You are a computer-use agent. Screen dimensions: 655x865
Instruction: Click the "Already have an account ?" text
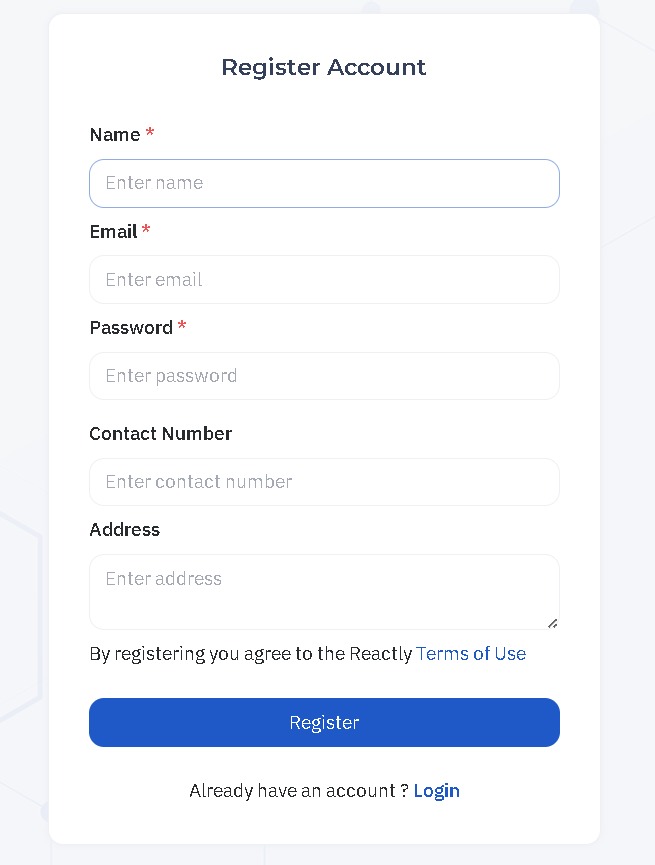[298, 791]
